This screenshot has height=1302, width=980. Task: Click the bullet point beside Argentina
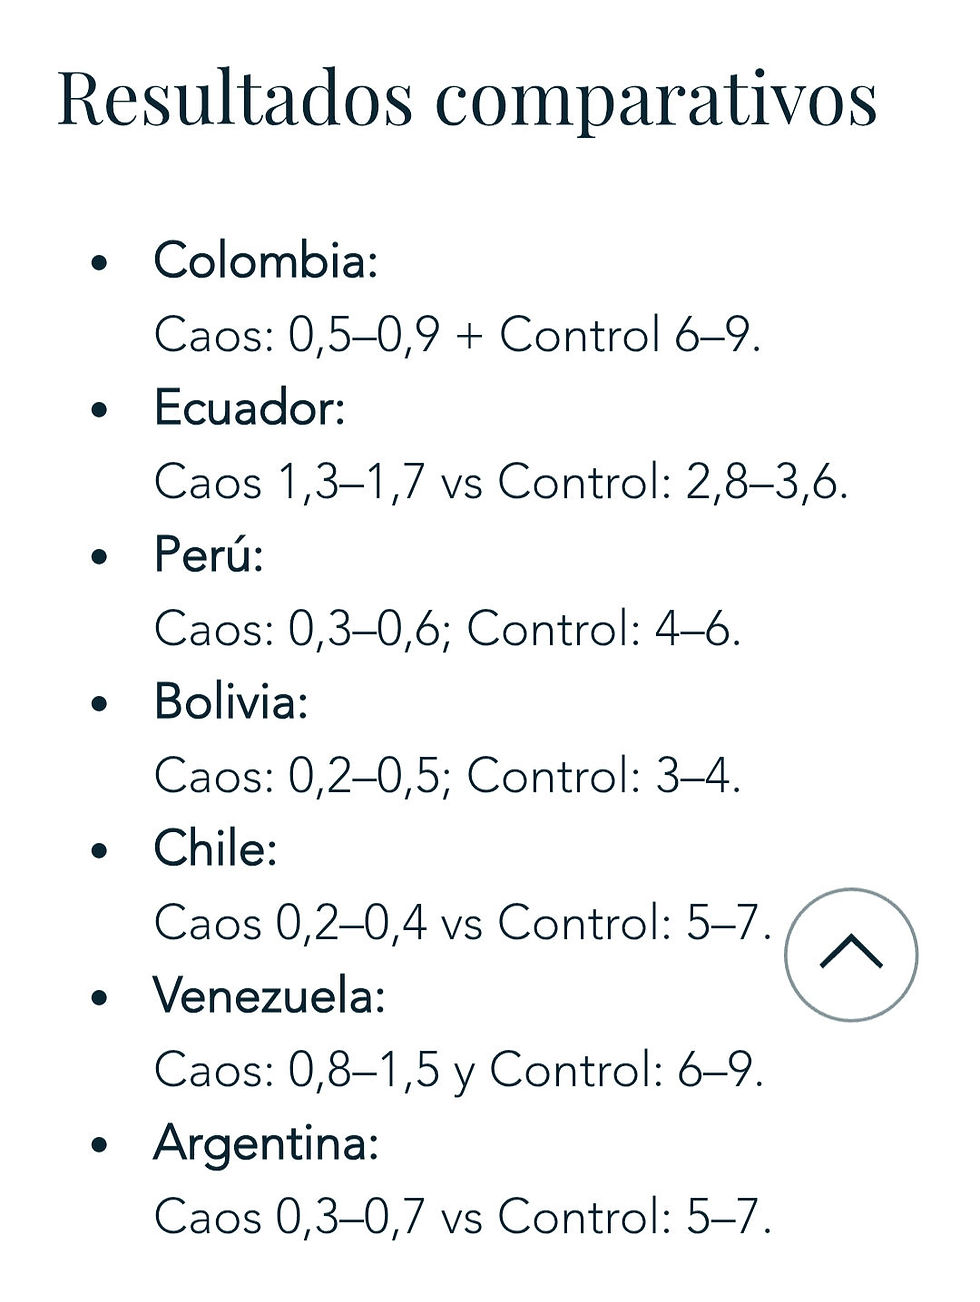click(x=98, y=1145)
